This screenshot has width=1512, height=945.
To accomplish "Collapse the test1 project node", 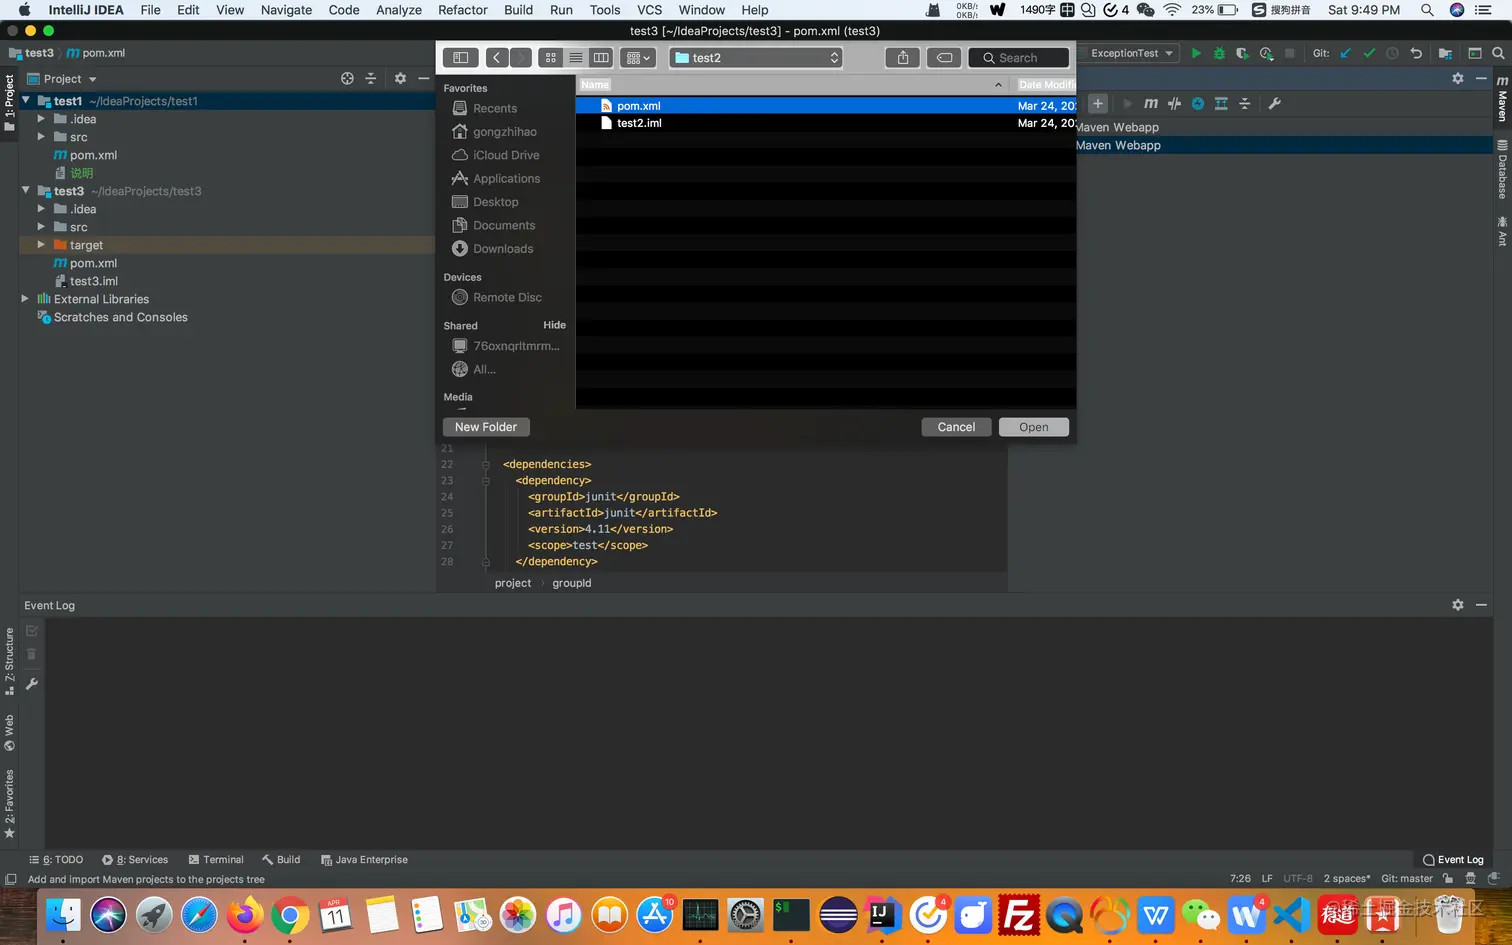I will click(26, 101).
